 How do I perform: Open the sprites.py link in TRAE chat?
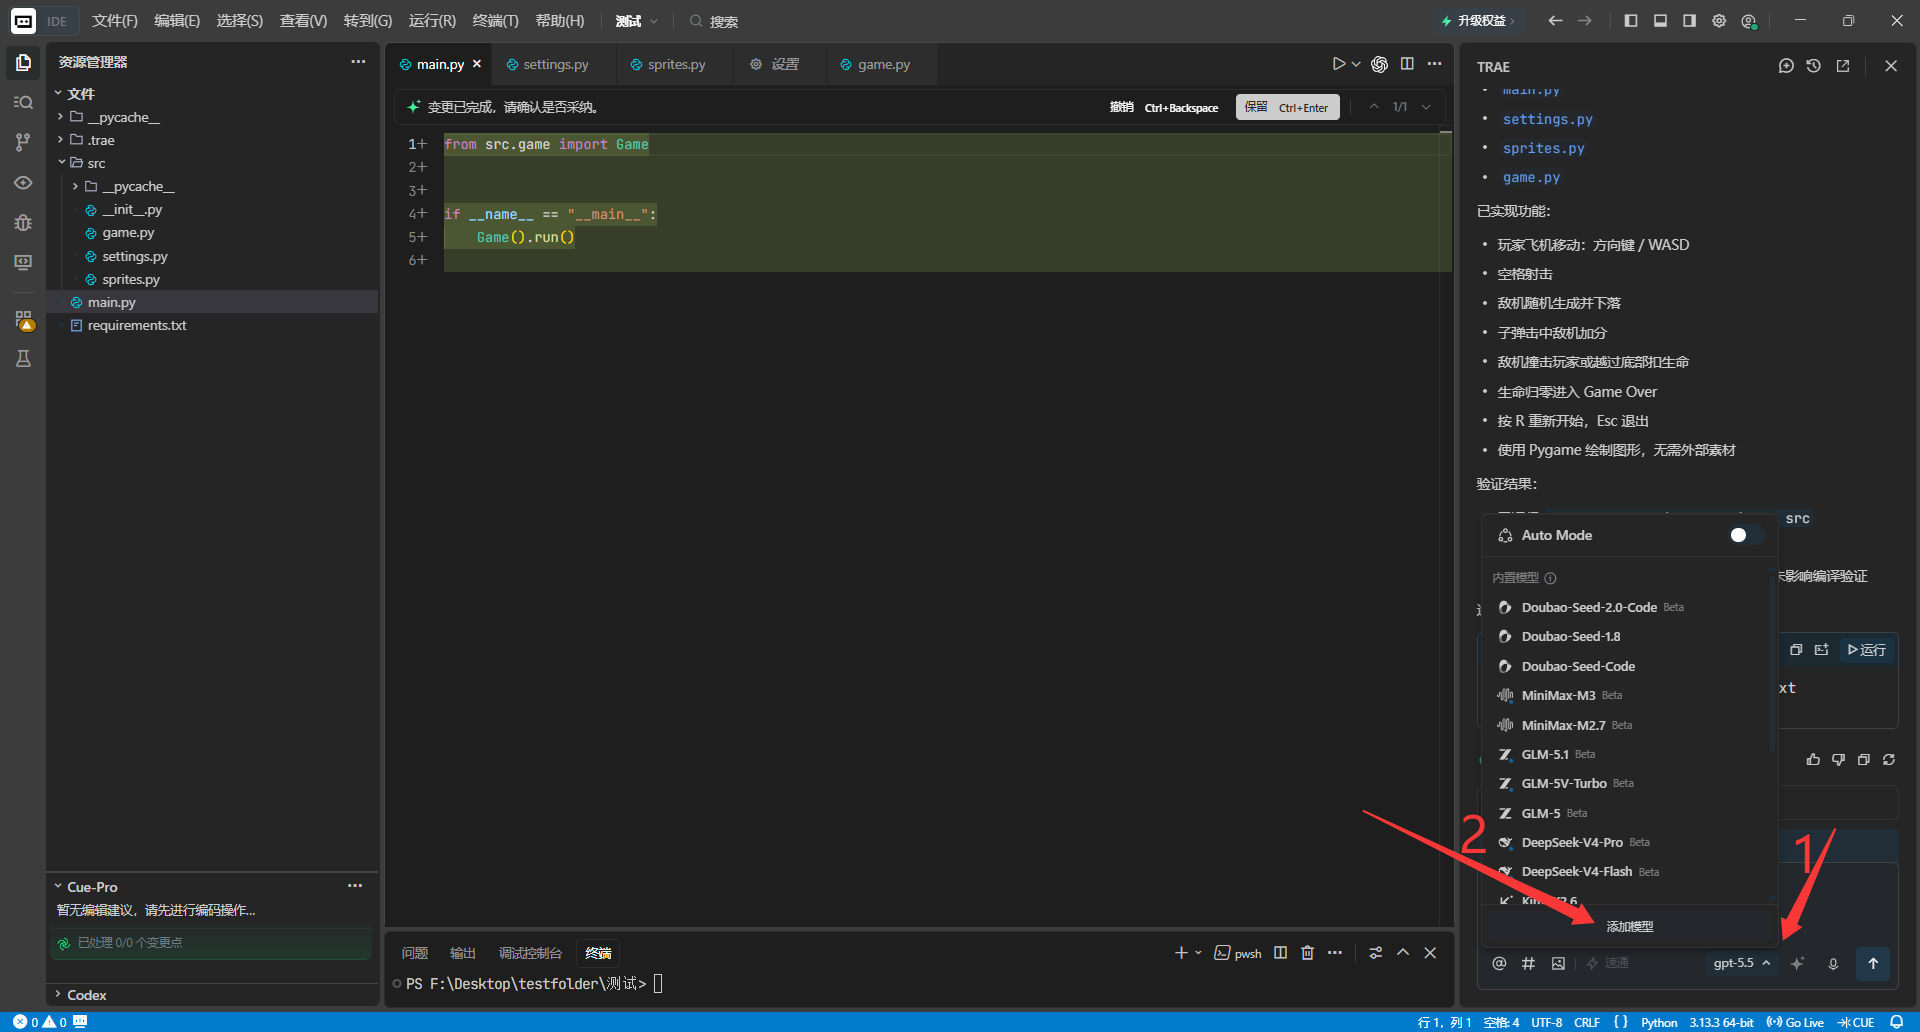1543,148
